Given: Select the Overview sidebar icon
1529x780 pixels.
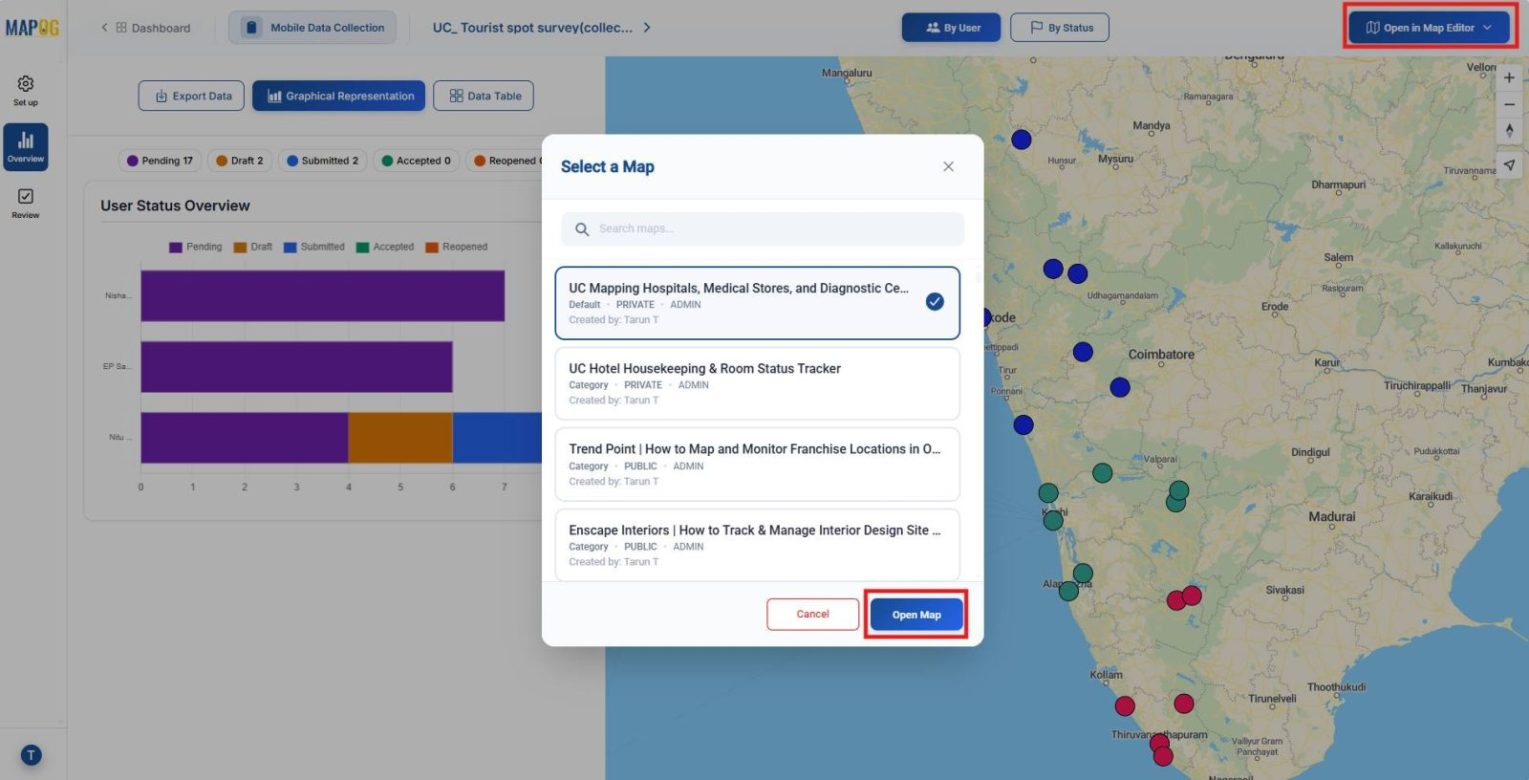Looking at the screenshot, I should click(x=25, y=145).
